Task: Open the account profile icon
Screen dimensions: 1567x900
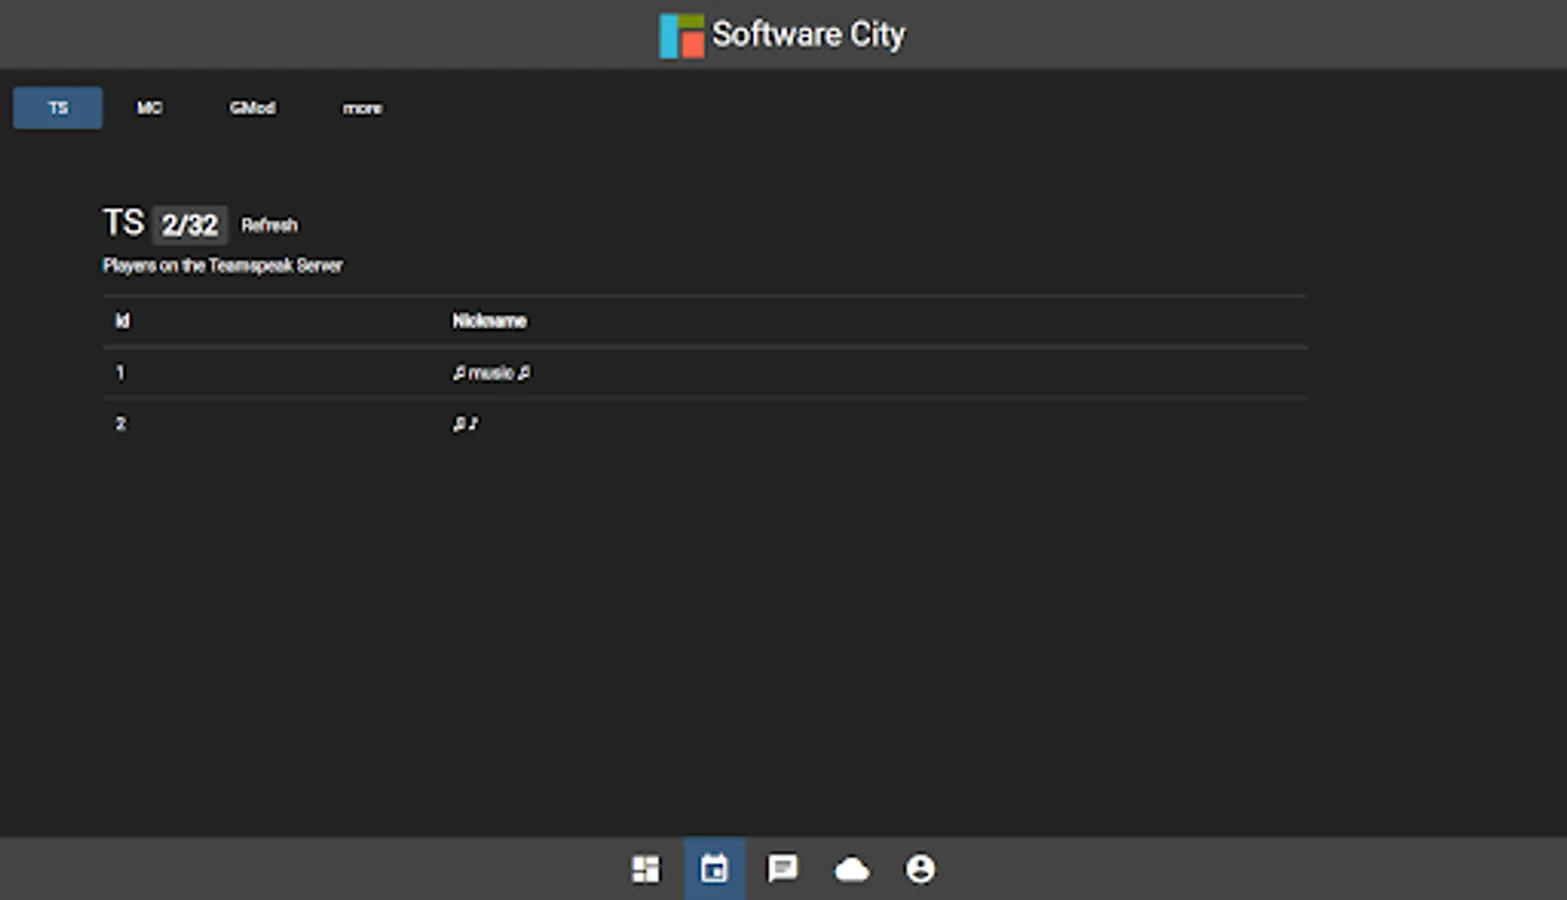Action: (920, 868)
